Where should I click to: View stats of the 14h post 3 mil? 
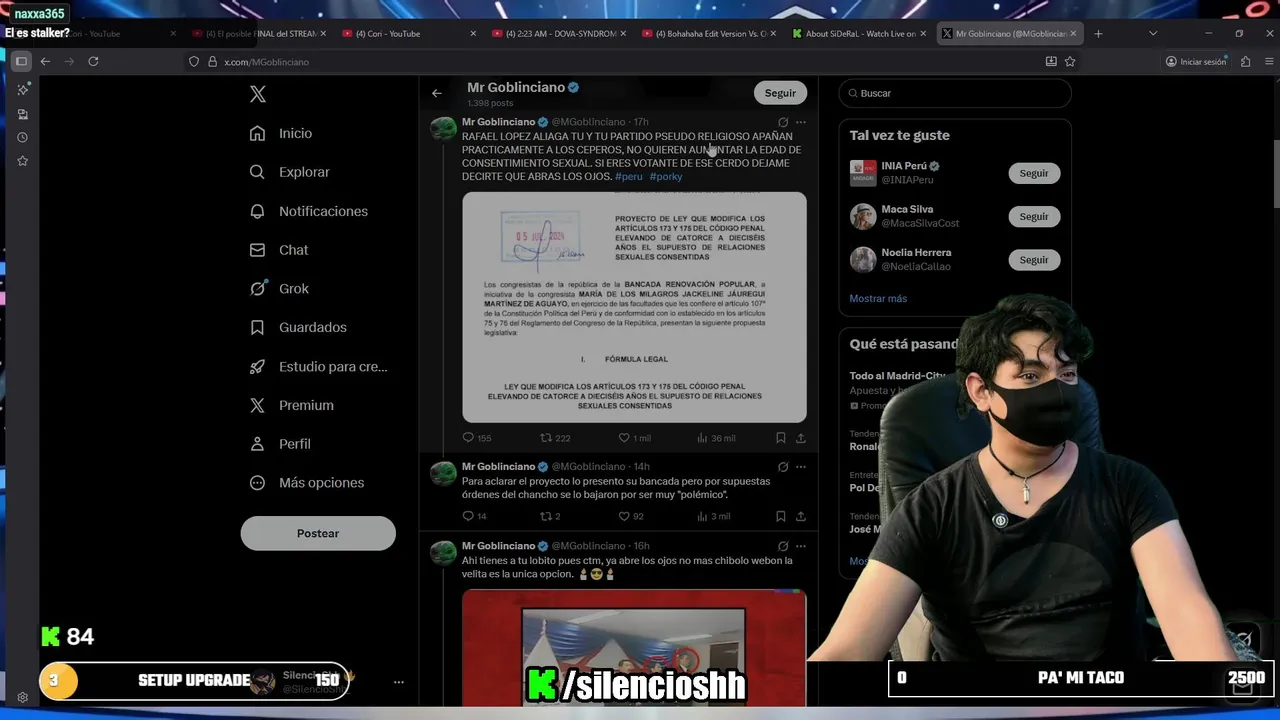[714, 516]
